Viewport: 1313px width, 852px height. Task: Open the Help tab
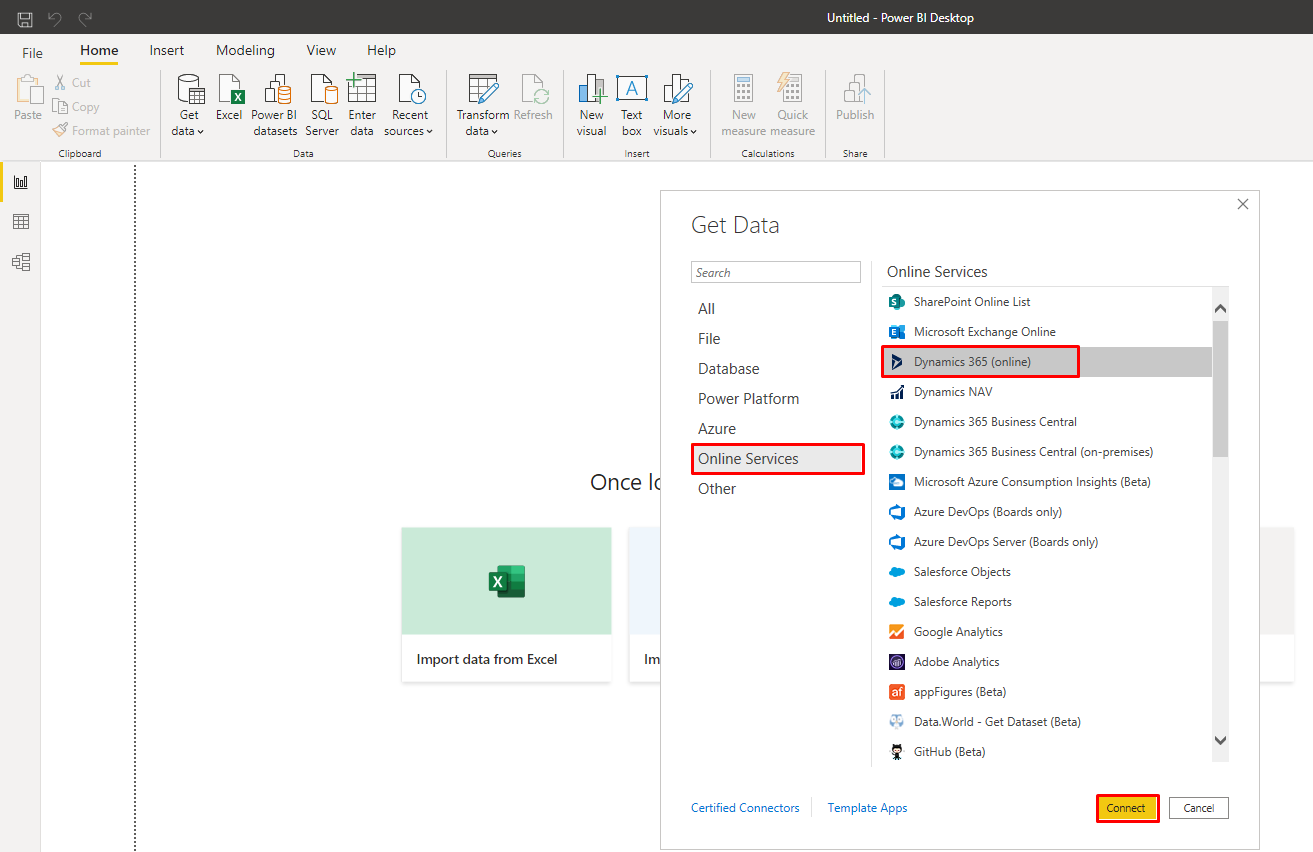(x=381, y=50)
